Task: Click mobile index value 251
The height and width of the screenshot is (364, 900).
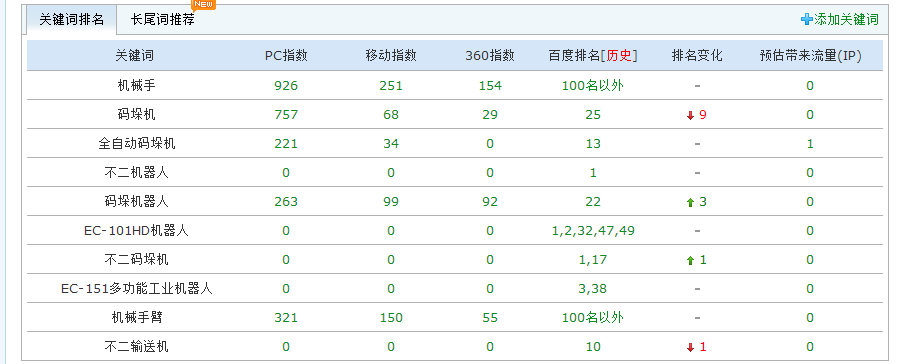Action: coord(391,86)
